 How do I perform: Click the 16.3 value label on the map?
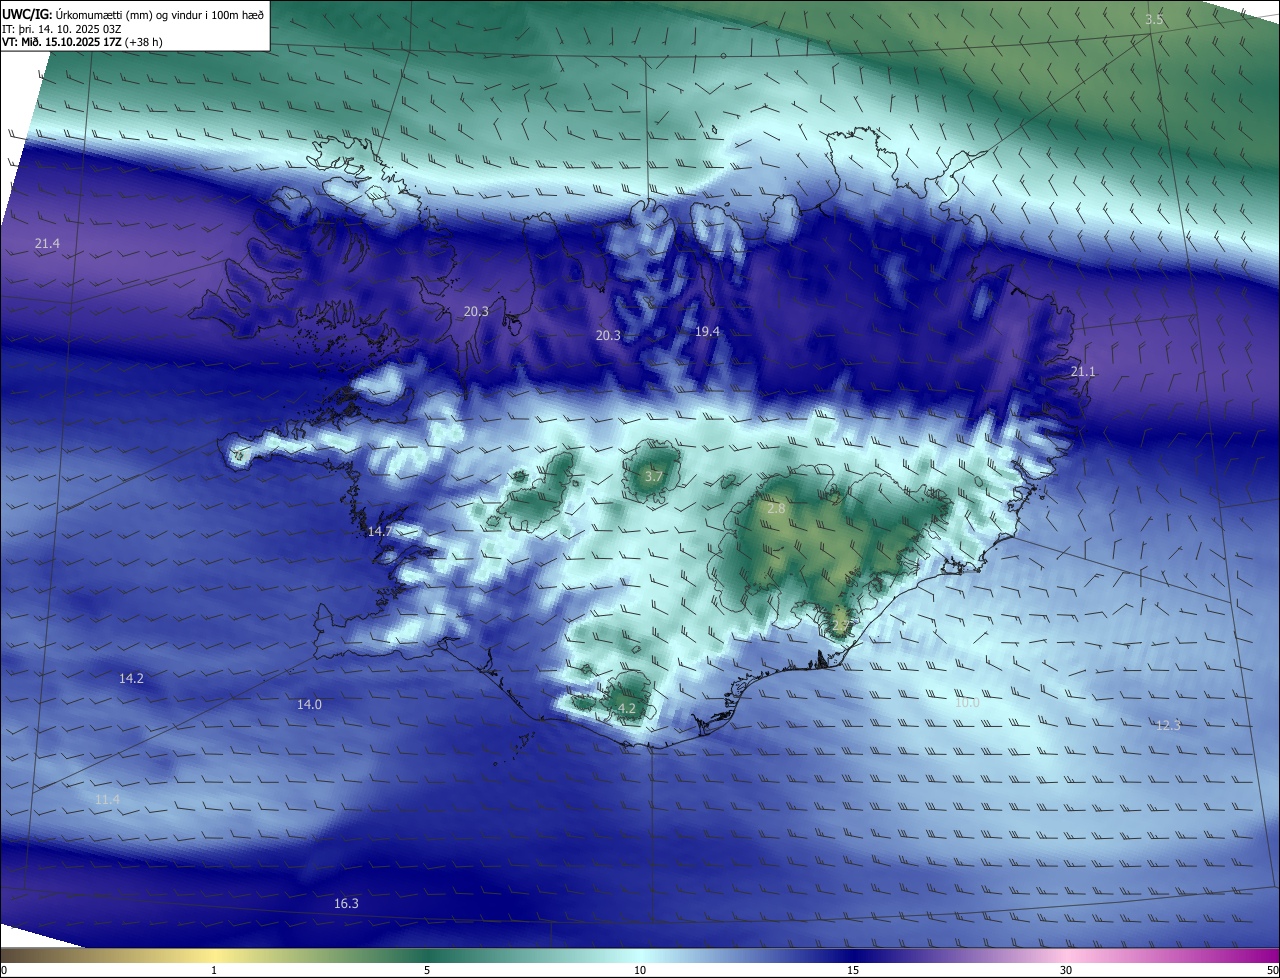tap(346, 904)
